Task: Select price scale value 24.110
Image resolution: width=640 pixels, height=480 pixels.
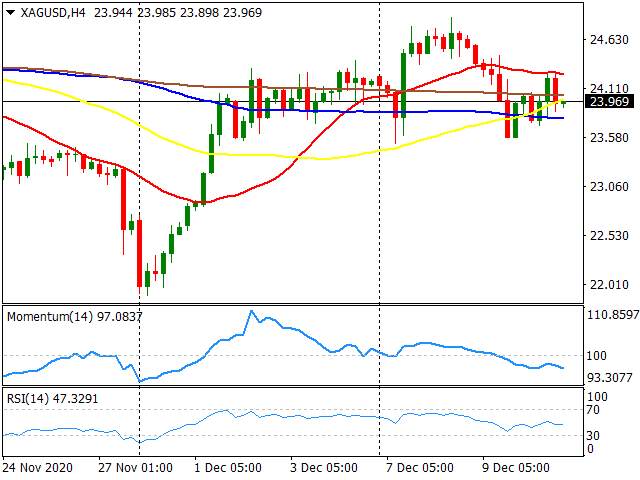Action: pos(609,88)
